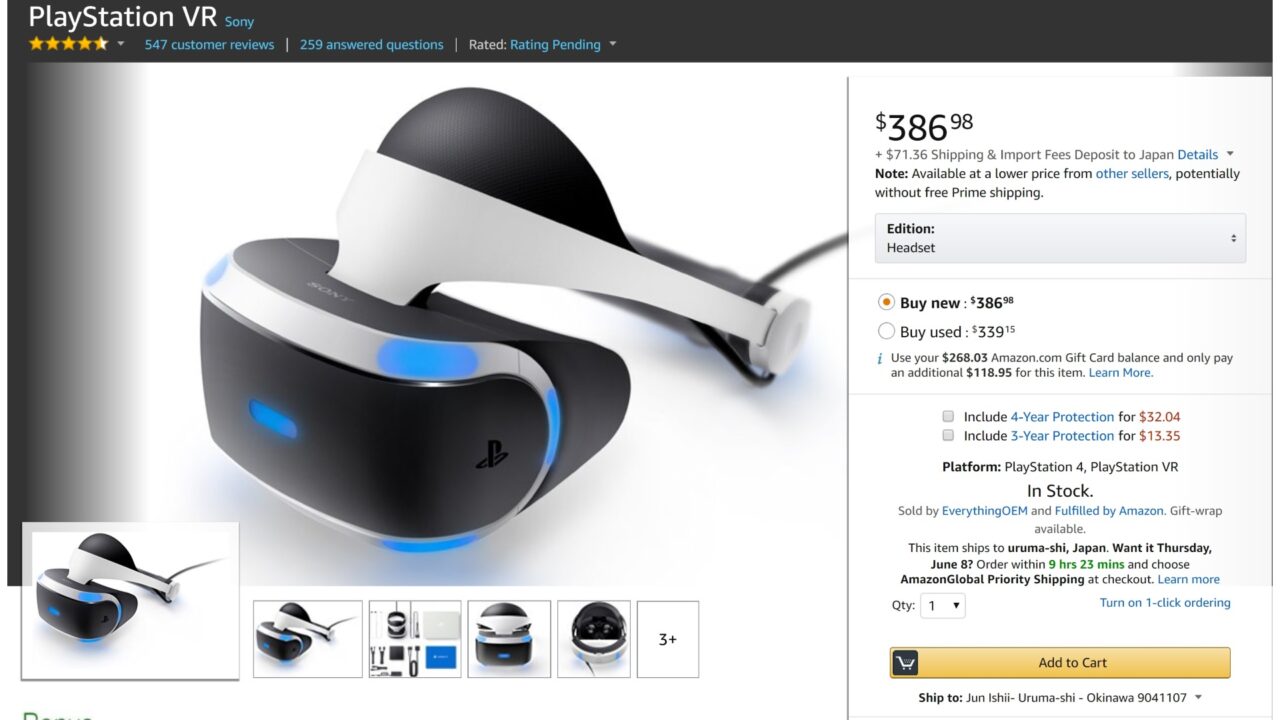Click the Add to Cart button
The height and width of the screenshot is (720, 1280).
click(1060, 663)
